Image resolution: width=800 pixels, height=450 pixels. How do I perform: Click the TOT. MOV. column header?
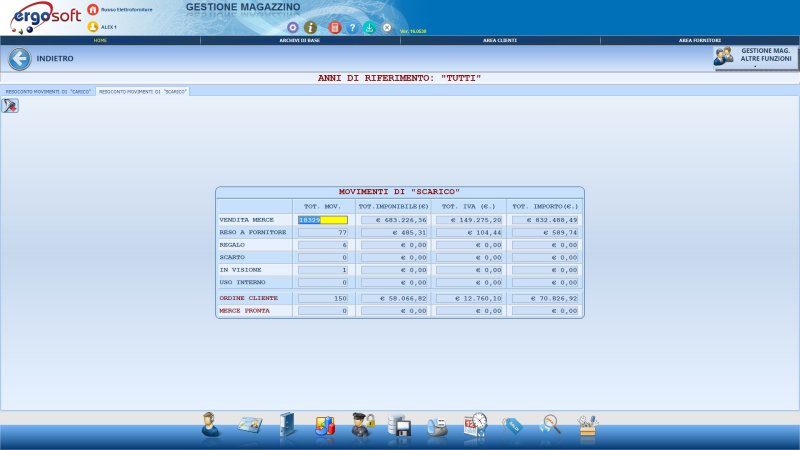tap(322, 207)
